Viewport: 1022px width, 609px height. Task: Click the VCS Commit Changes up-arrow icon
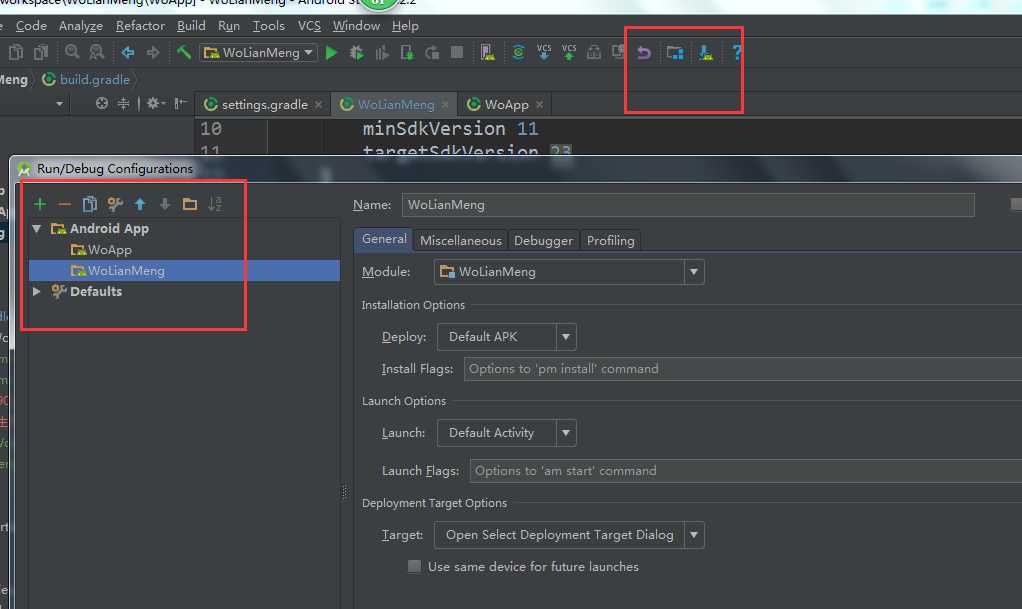[x=569, y=52]
